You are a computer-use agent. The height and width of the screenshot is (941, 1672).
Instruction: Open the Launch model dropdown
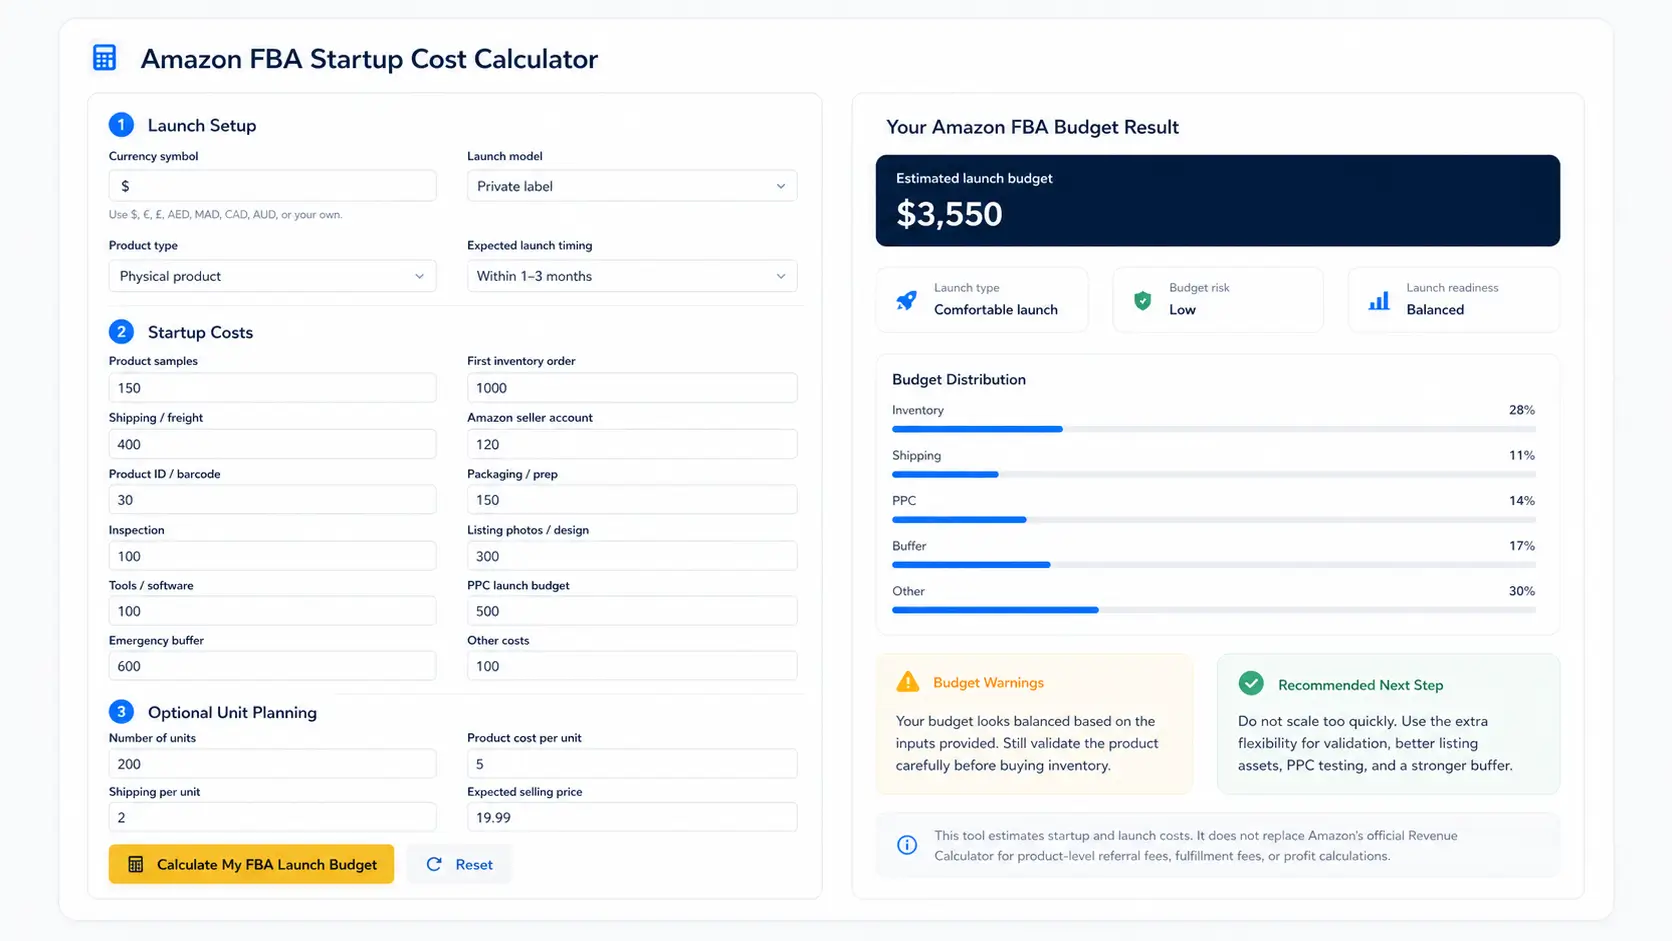tap(631, 186)
